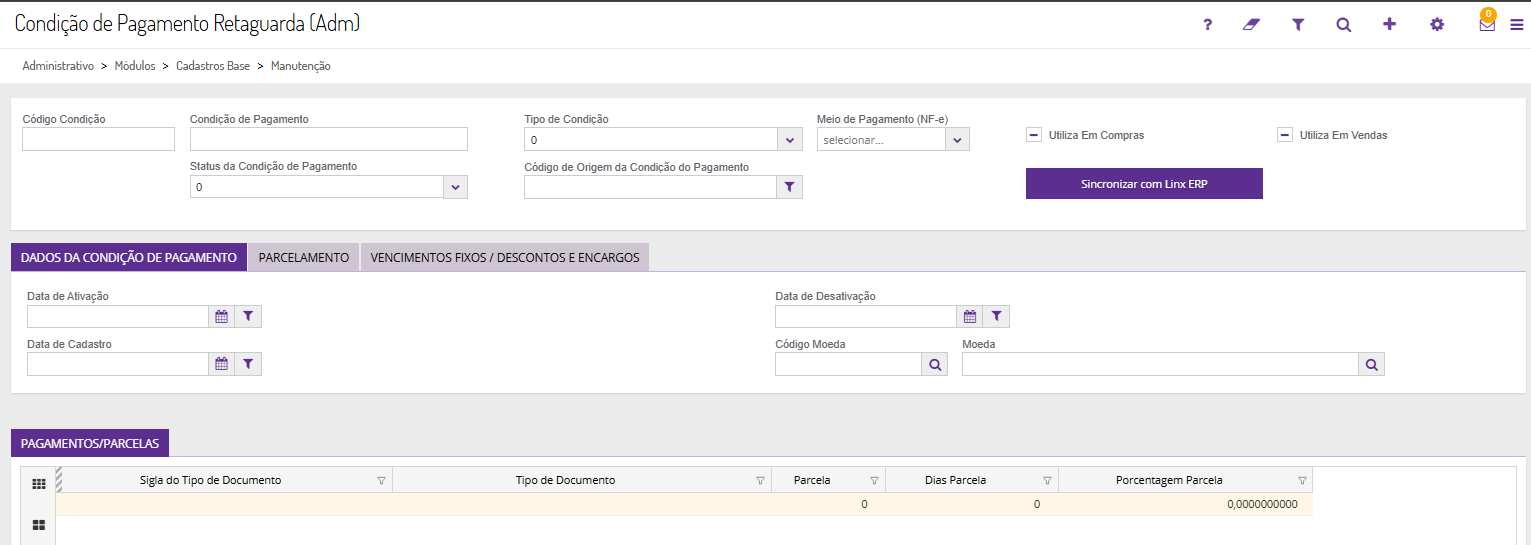Click the Sincronizar com Linx ERP button
Viewport: 1531px width, 545px height.
pyautogui.click(x=1144, y=184)
